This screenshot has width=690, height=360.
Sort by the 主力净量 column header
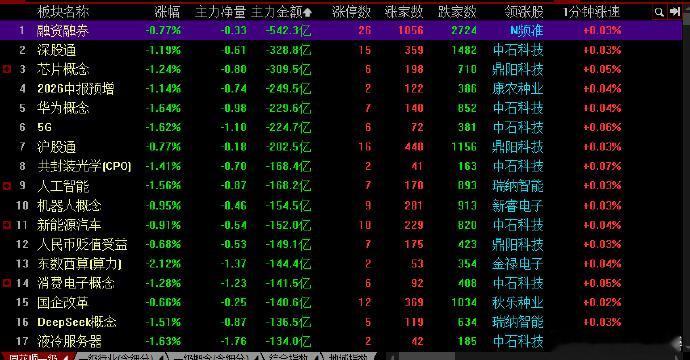[220, 12]
